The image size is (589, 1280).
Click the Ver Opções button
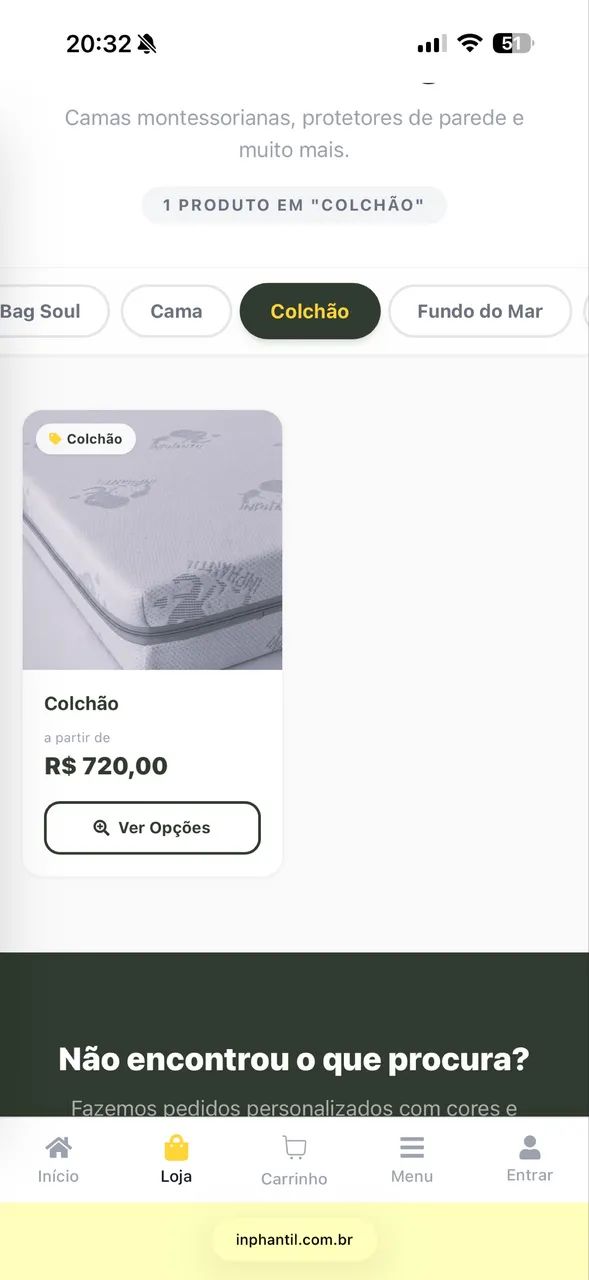(152, 828)
